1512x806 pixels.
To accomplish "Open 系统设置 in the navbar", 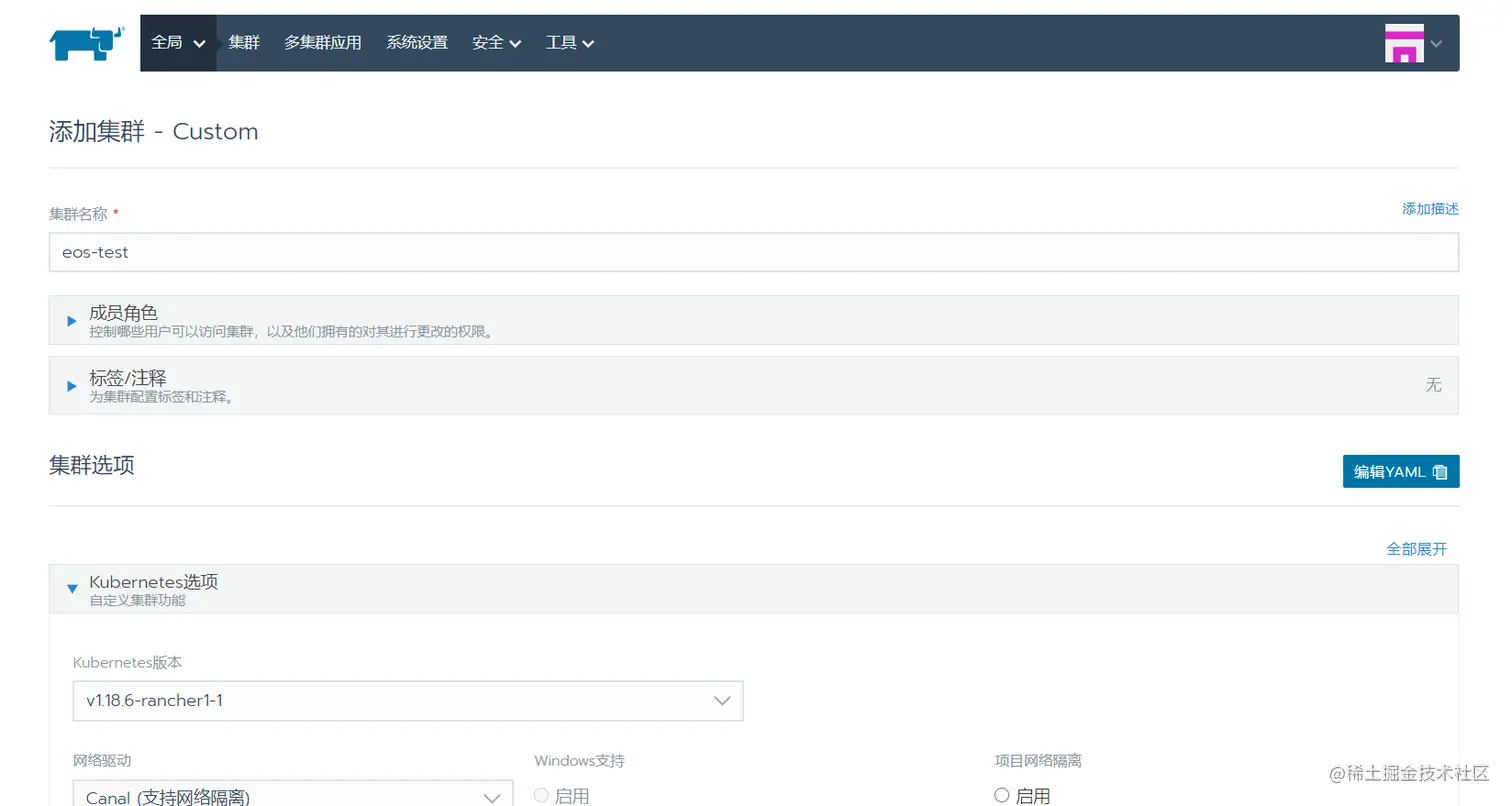I will point(417,43).
